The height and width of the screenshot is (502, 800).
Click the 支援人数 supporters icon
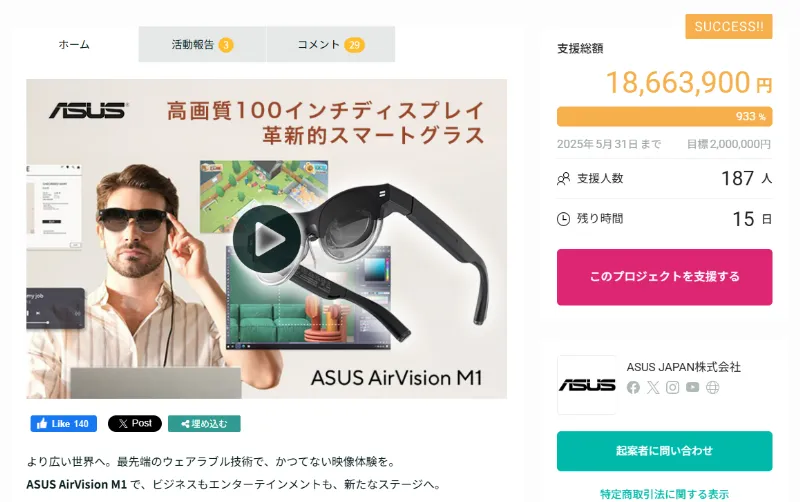point(563,179)
